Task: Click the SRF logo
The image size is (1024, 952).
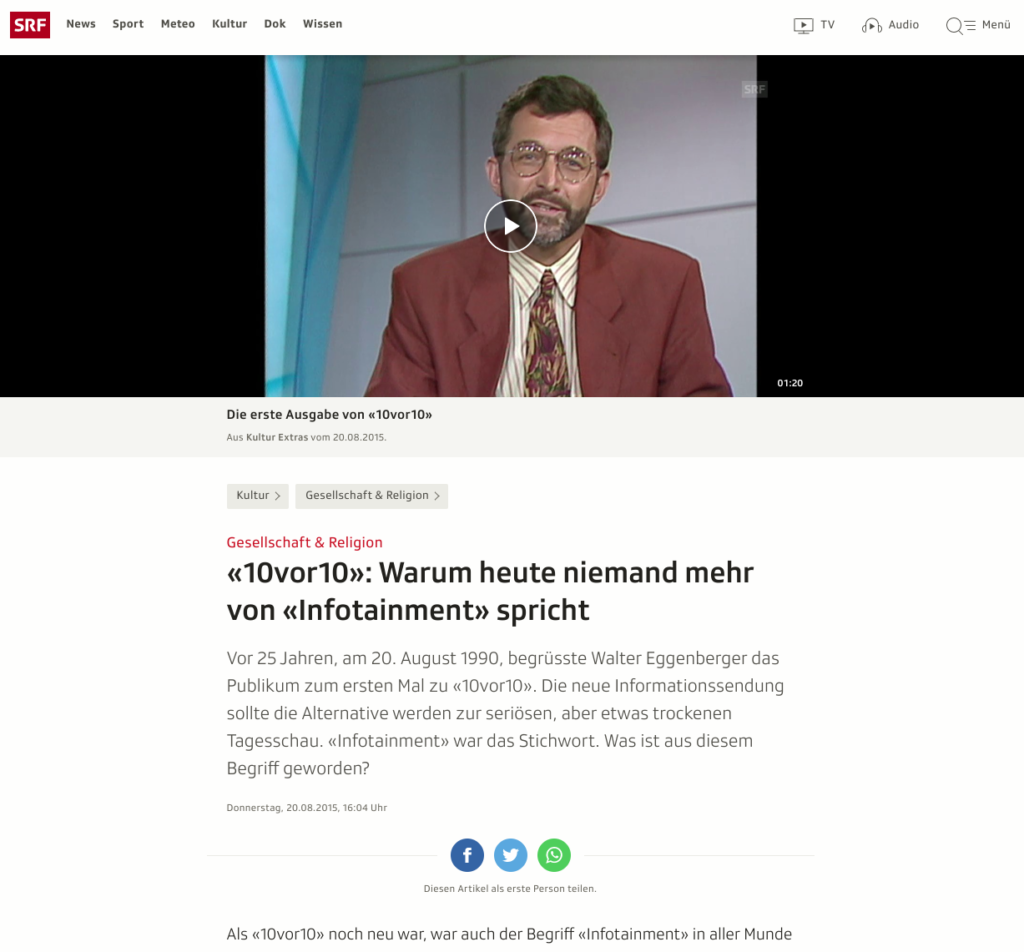Action: pyautogui.click(x=30, y=25)
